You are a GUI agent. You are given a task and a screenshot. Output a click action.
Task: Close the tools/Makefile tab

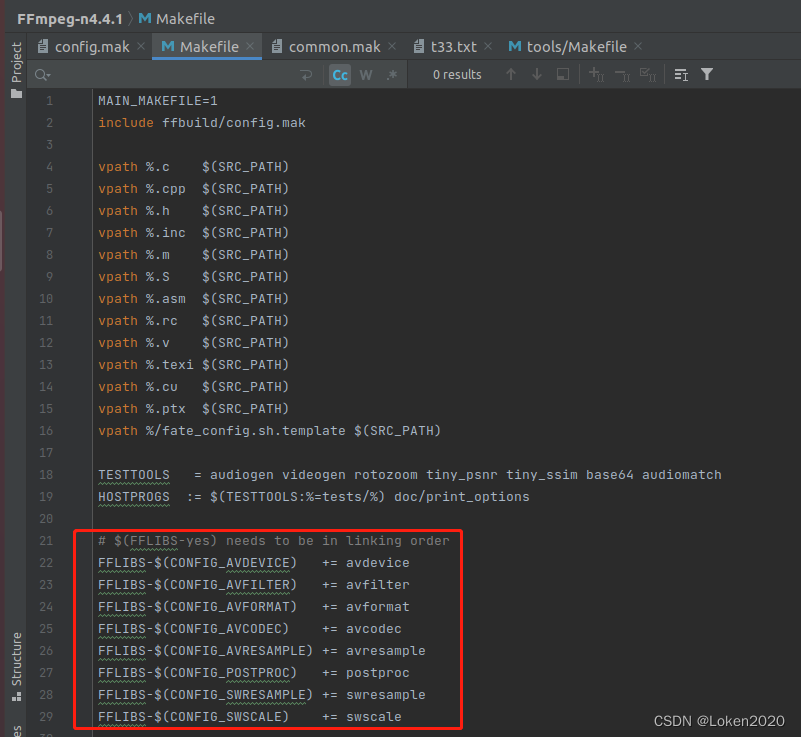(638, 46)
